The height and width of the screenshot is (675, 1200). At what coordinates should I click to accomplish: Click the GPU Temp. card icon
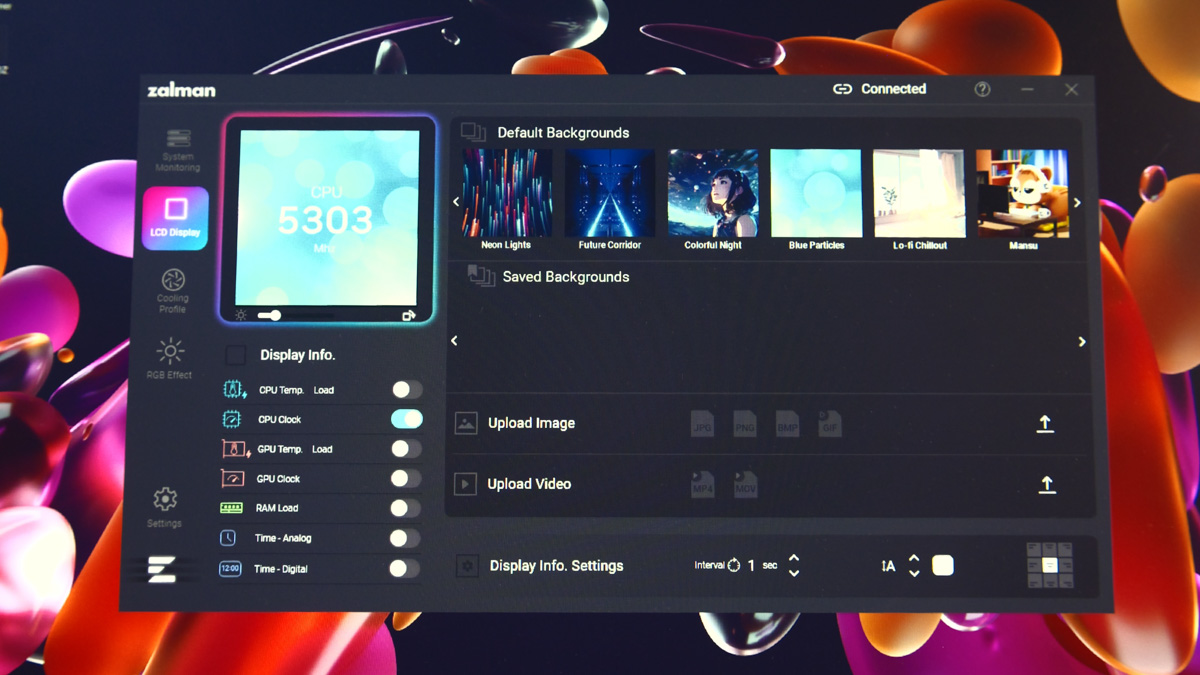234,449
